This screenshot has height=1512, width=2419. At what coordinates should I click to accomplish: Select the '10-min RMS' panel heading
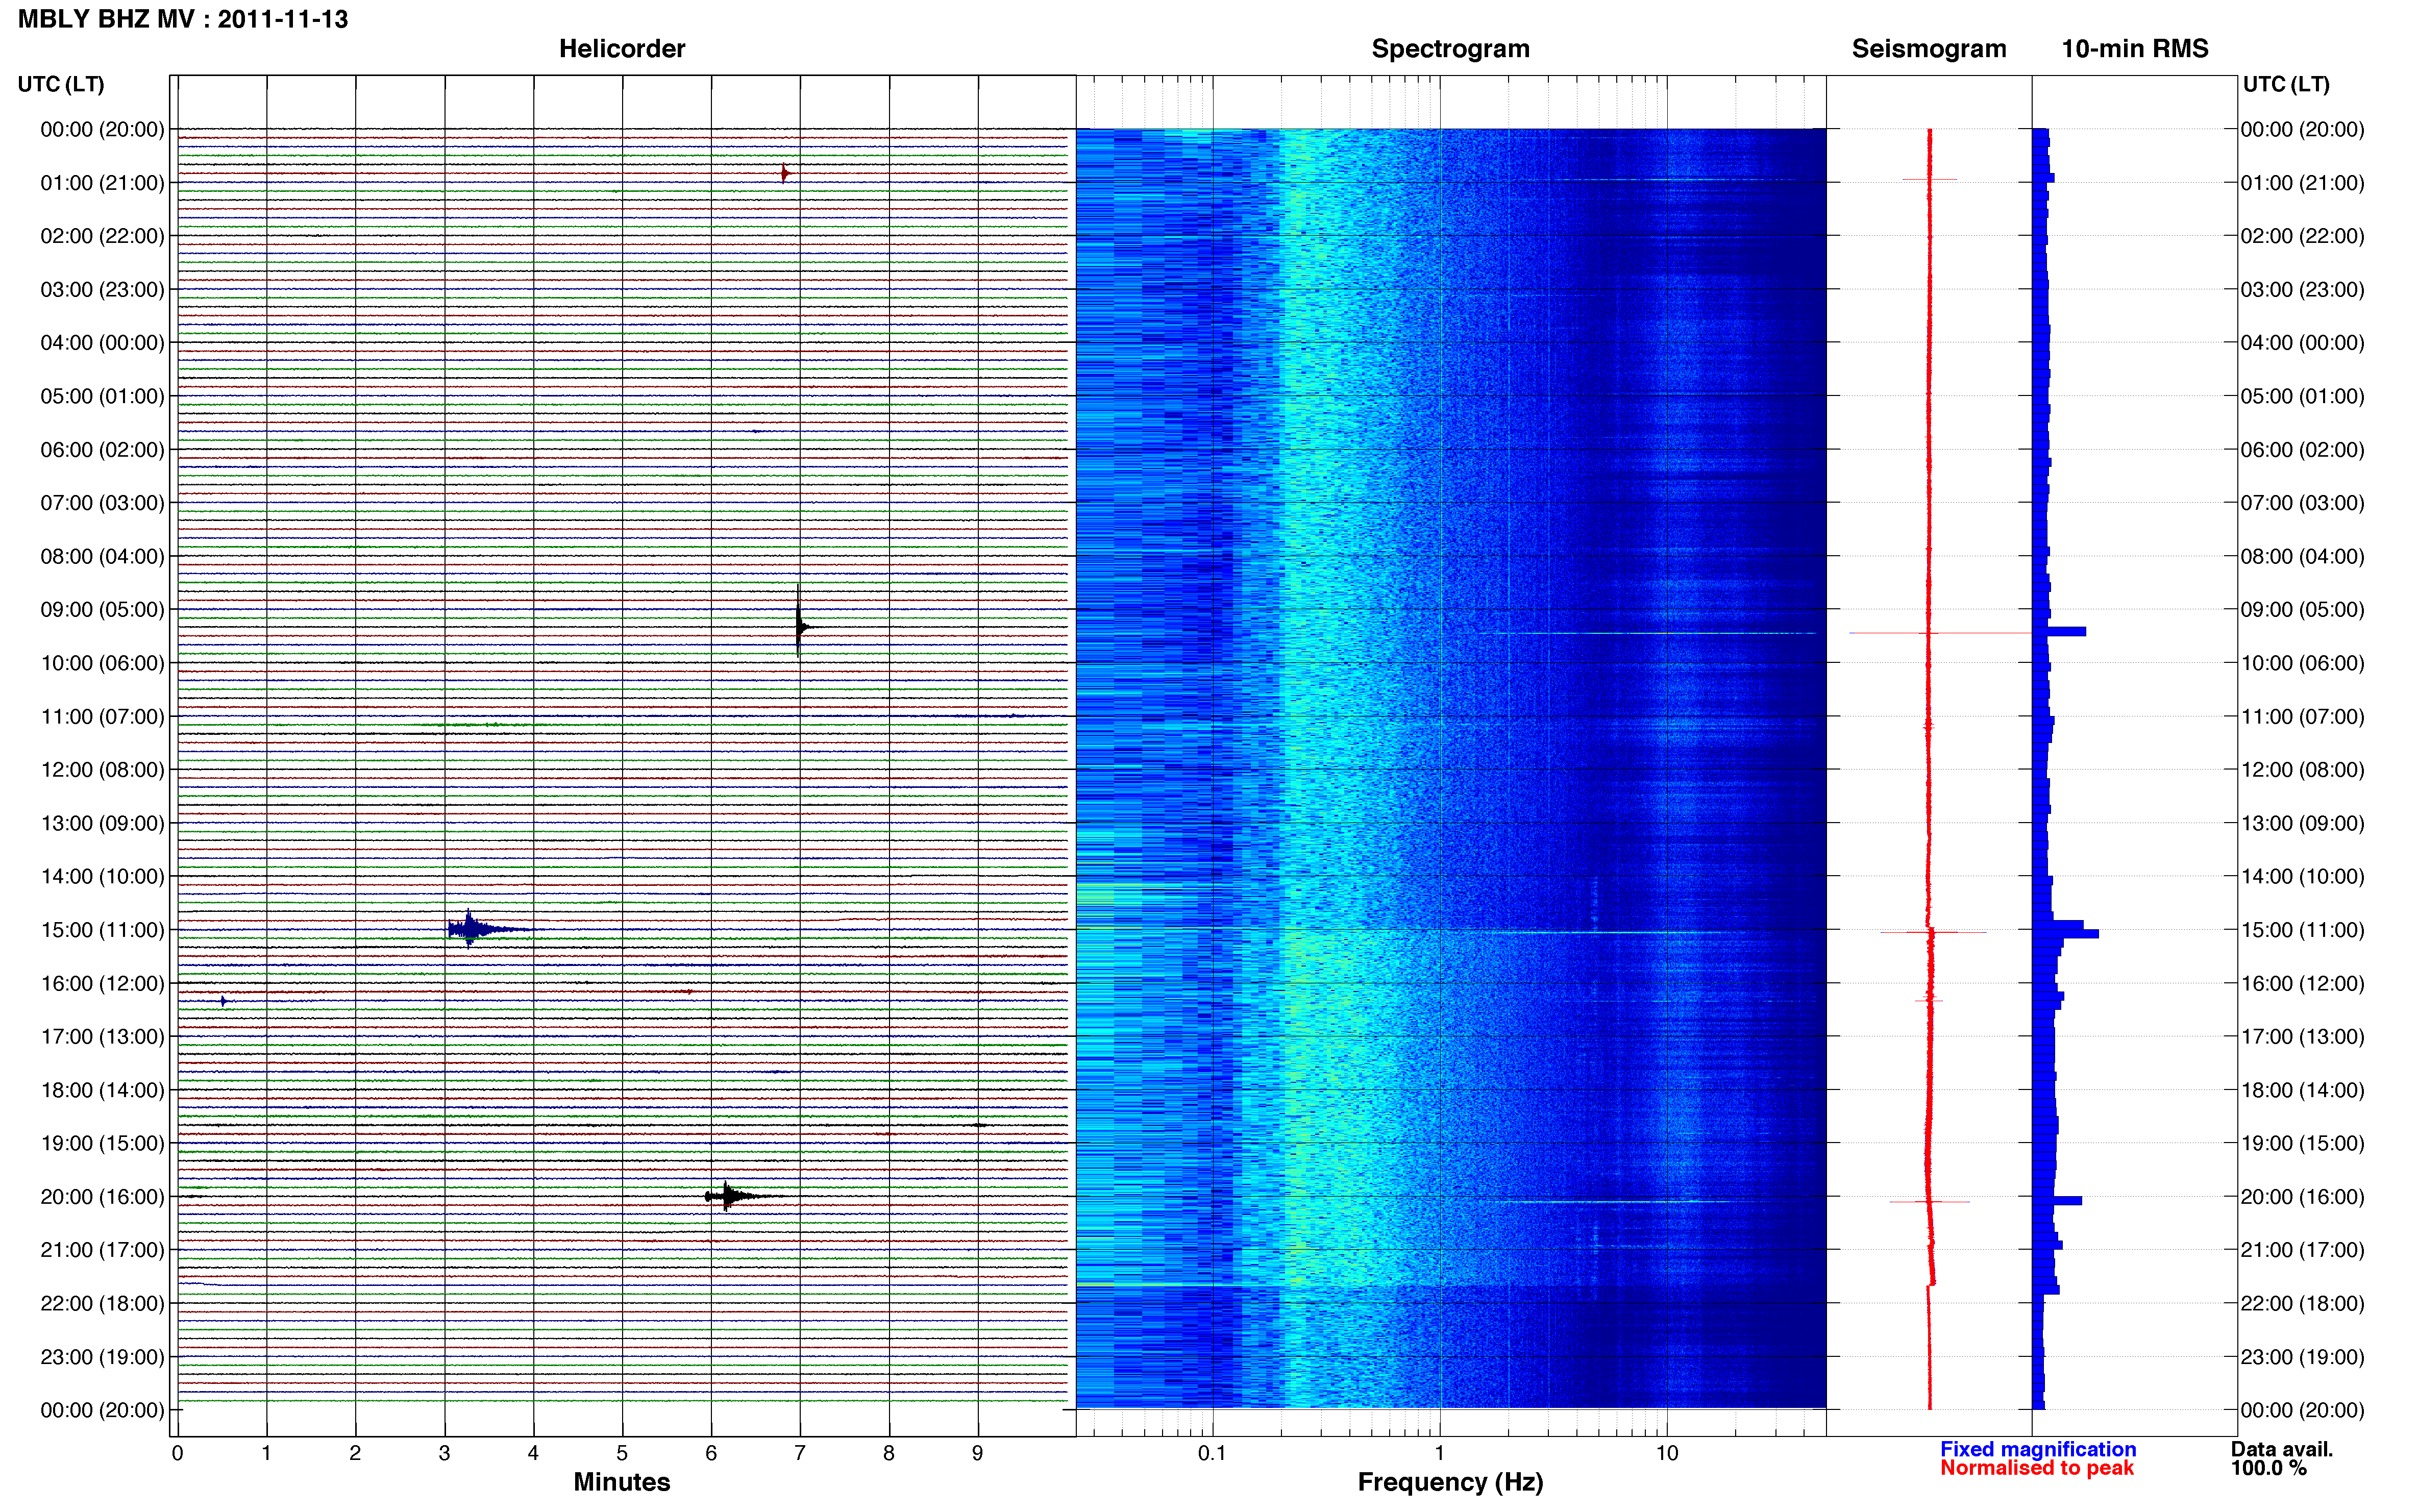pyautogui.click(x=2135, y=49)
